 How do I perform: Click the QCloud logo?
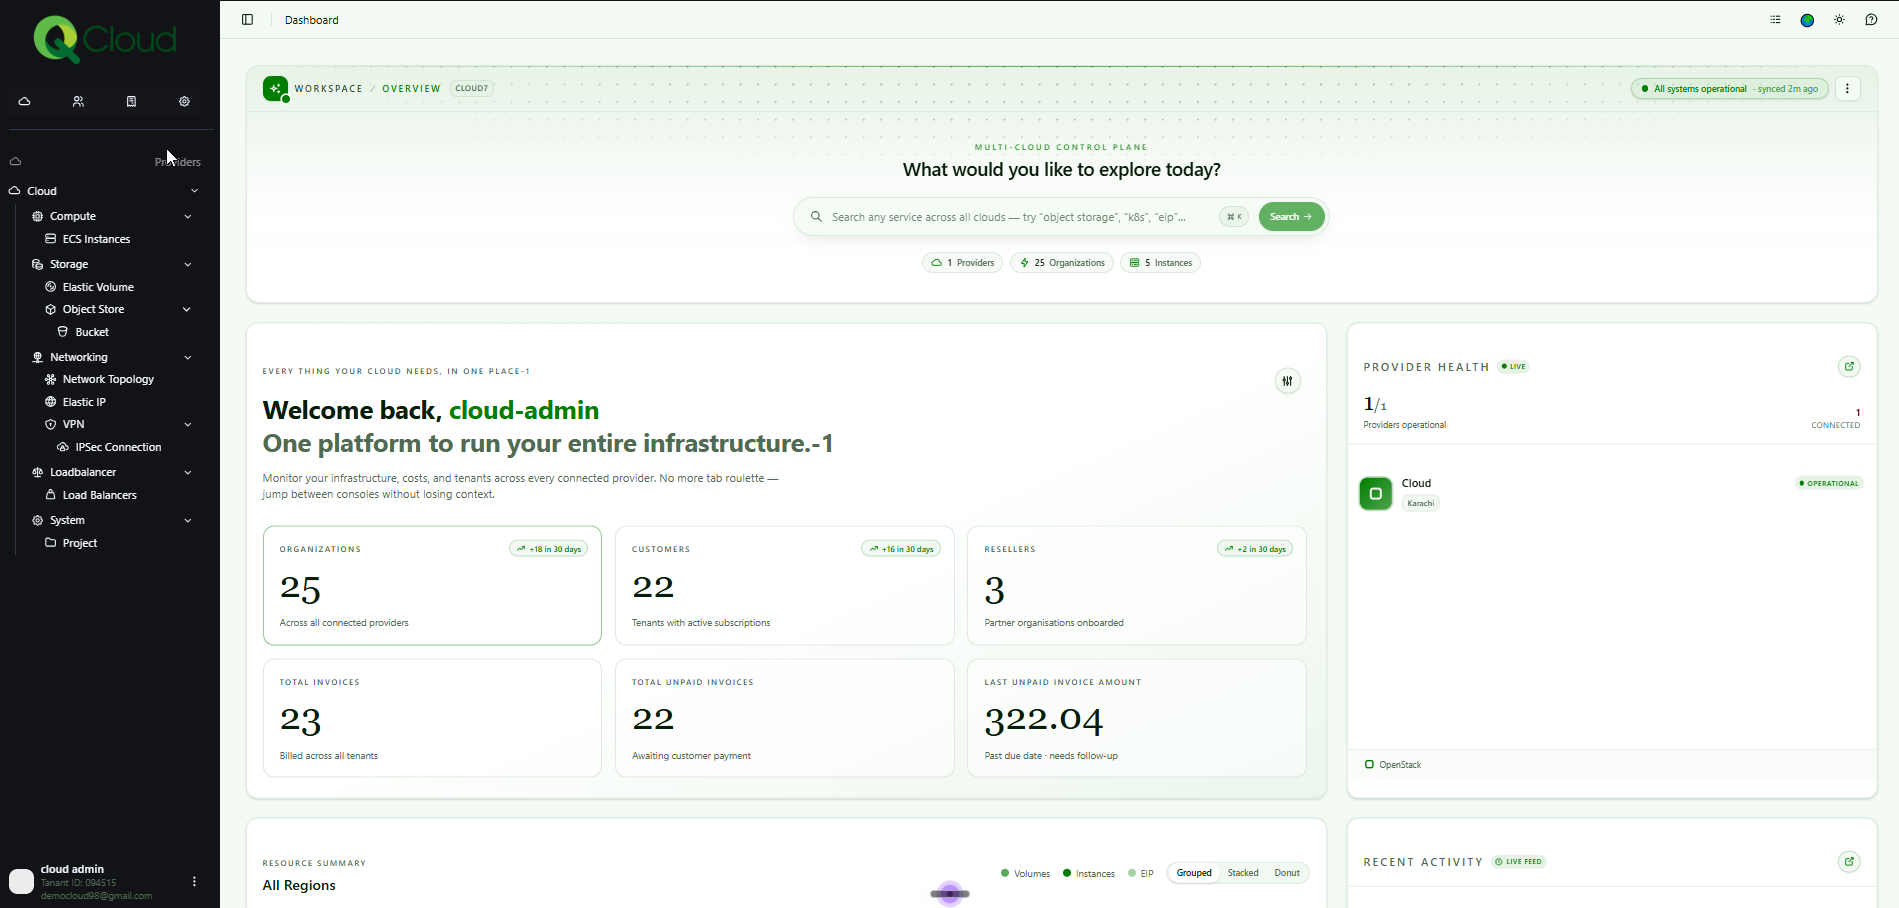[105, 40]
